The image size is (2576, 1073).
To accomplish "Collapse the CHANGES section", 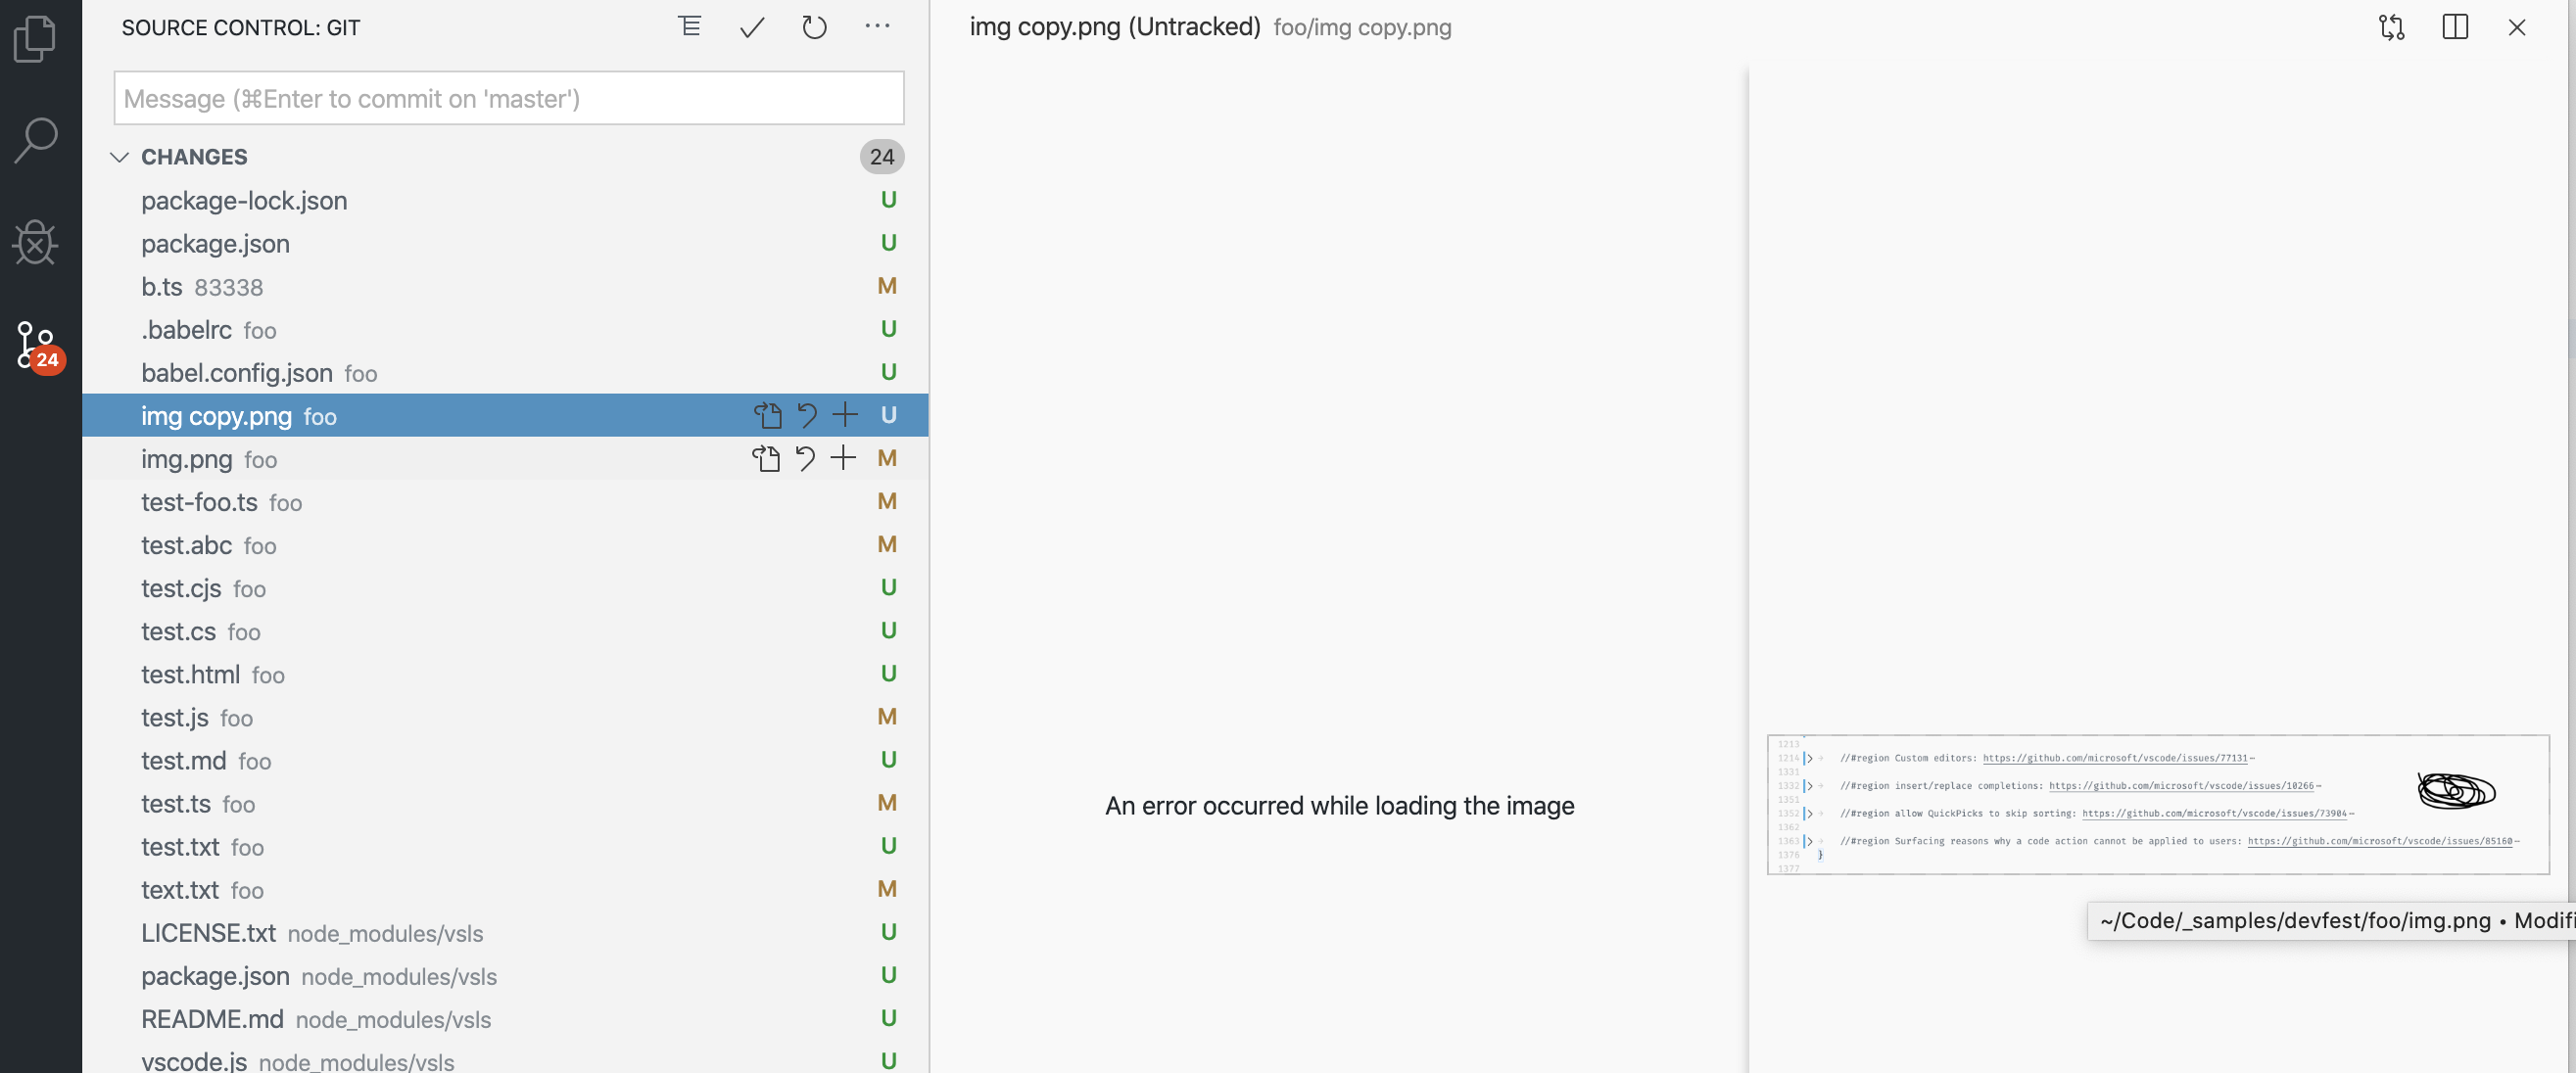I will tap(120, 156).
